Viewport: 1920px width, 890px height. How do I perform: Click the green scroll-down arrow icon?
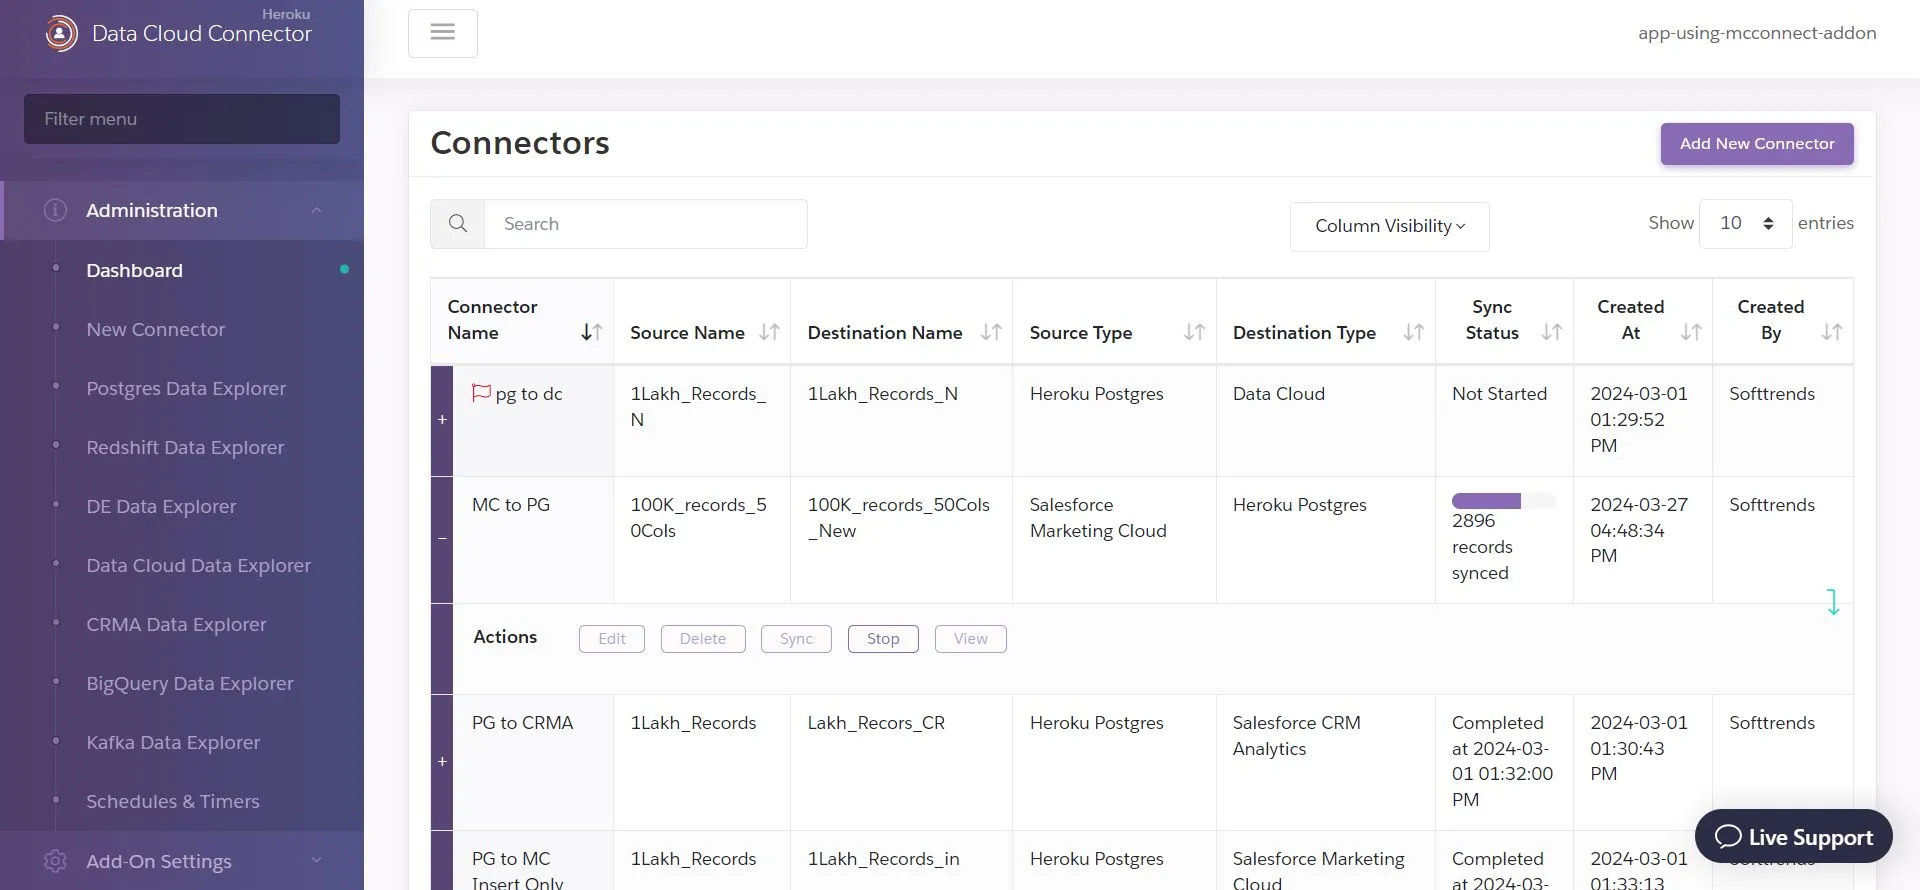(1832, 602)
